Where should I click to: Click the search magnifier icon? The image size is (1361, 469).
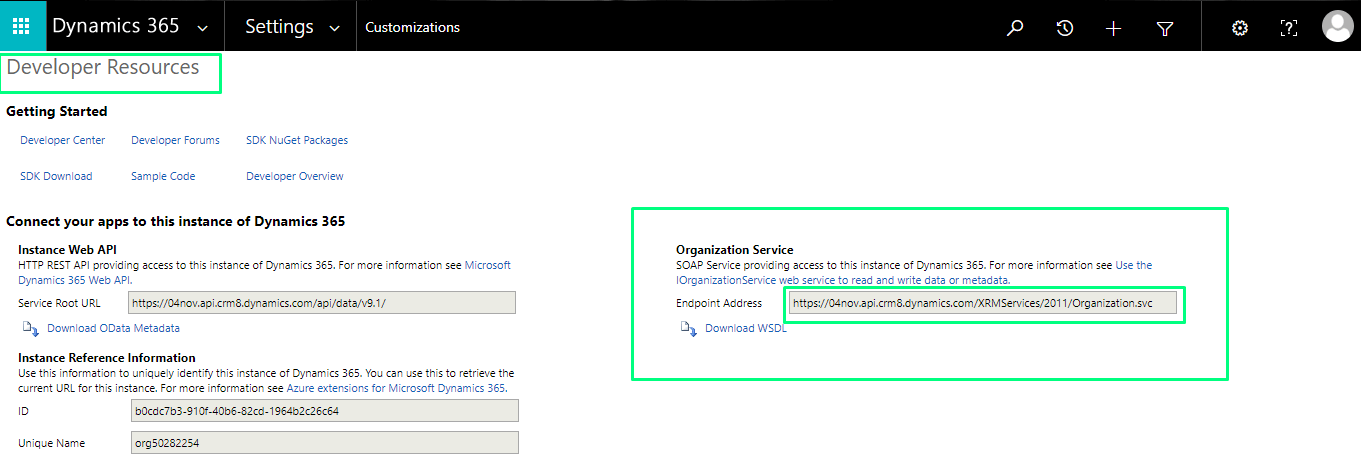pos(1015,28)
